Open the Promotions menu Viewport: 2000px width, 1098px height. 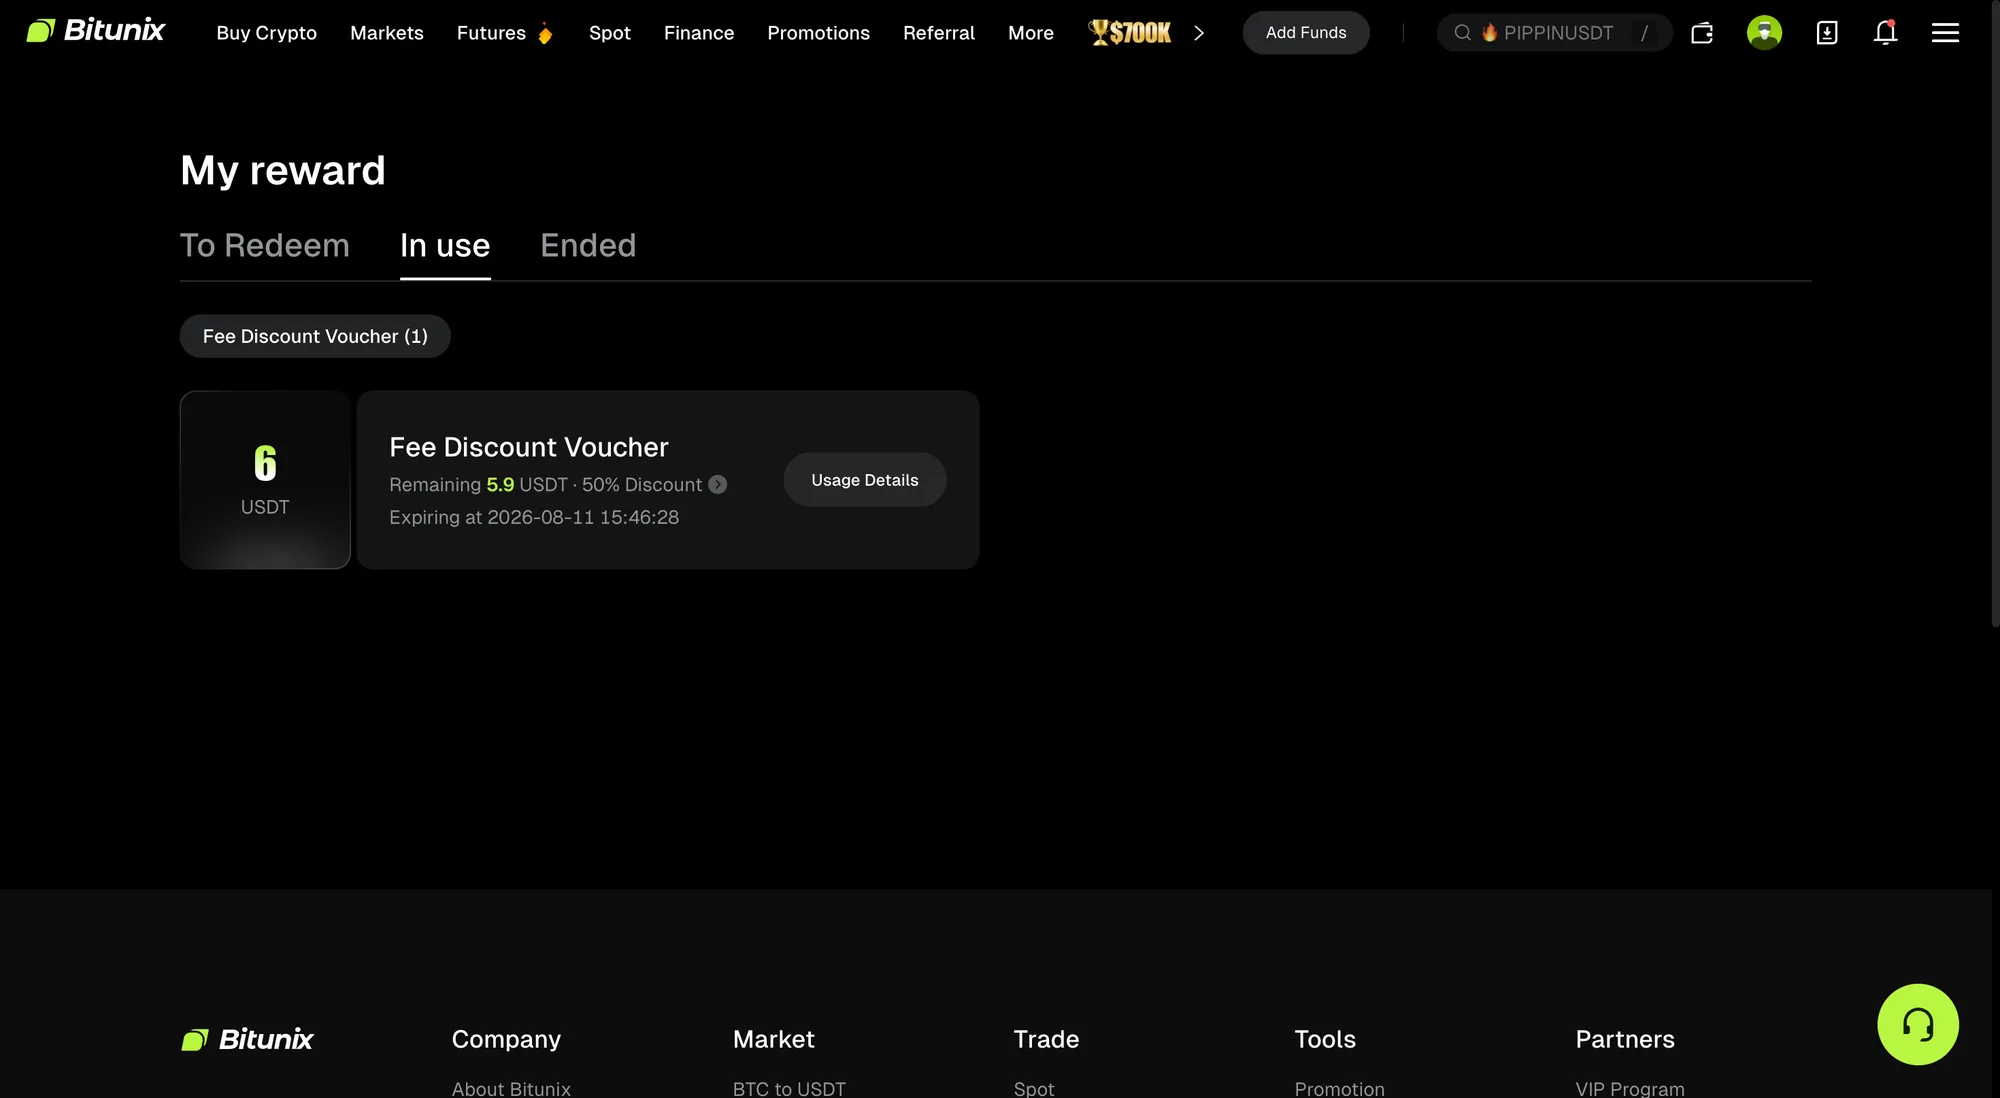[x=818, y=33]
